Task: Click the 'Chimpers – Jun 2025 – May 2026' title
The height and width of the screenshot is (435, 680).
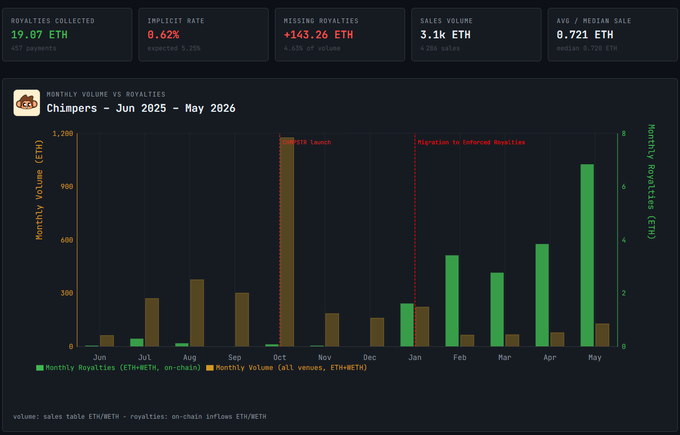Action: pyautogui.click(x=141, y=108)
